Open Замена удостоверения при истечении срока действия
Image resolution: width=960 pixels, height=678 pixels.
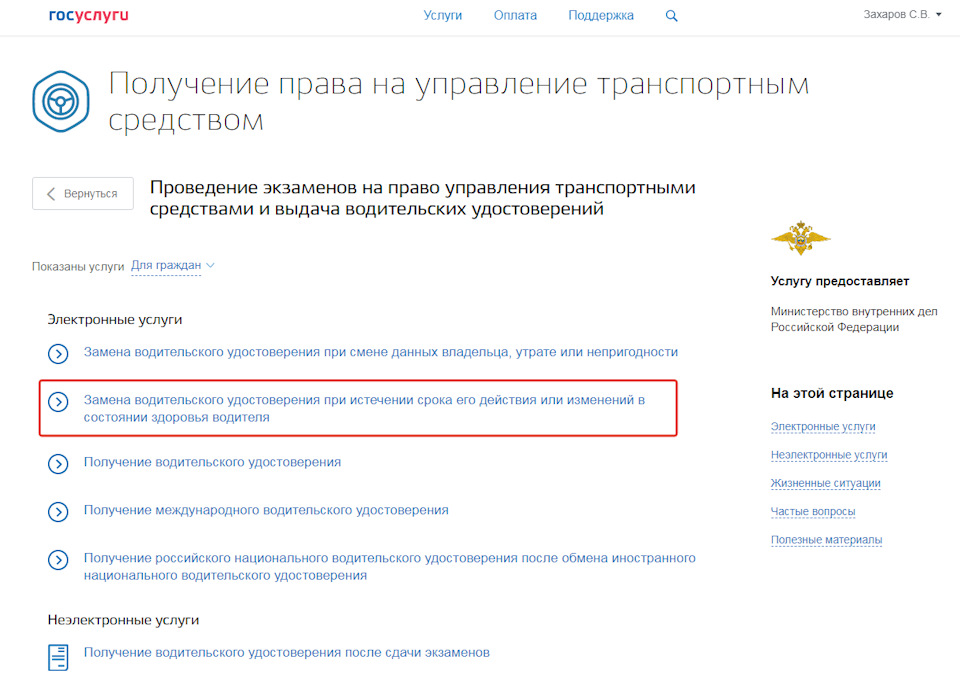coord(364,409)
